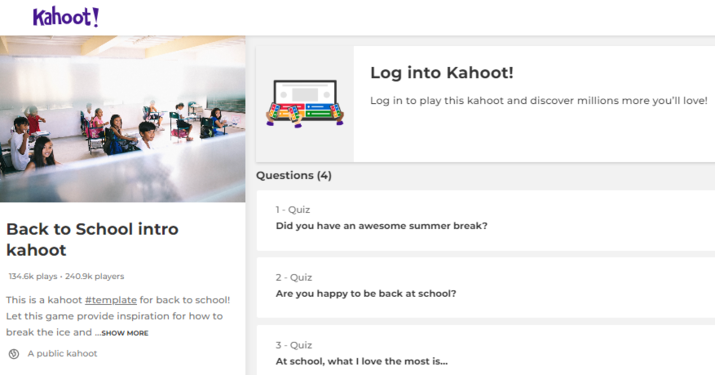Select question 3 about what I love most
The height and width of the screenshot is (375, 715).
[486, 350]
